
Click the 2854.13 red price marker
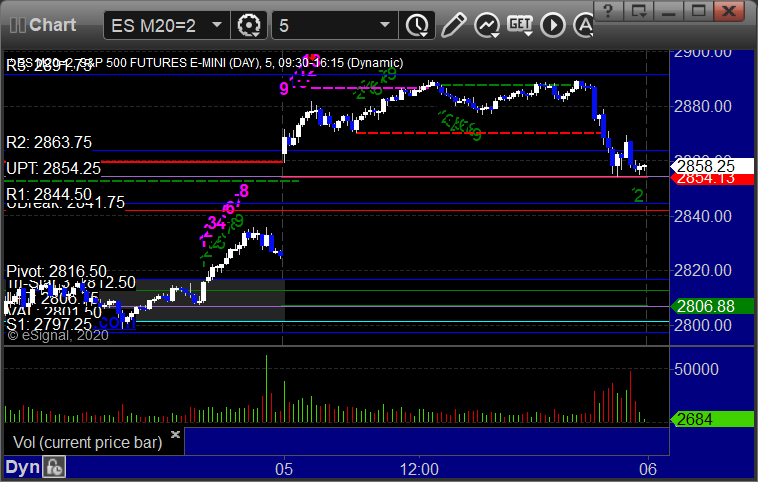point(711,179)
